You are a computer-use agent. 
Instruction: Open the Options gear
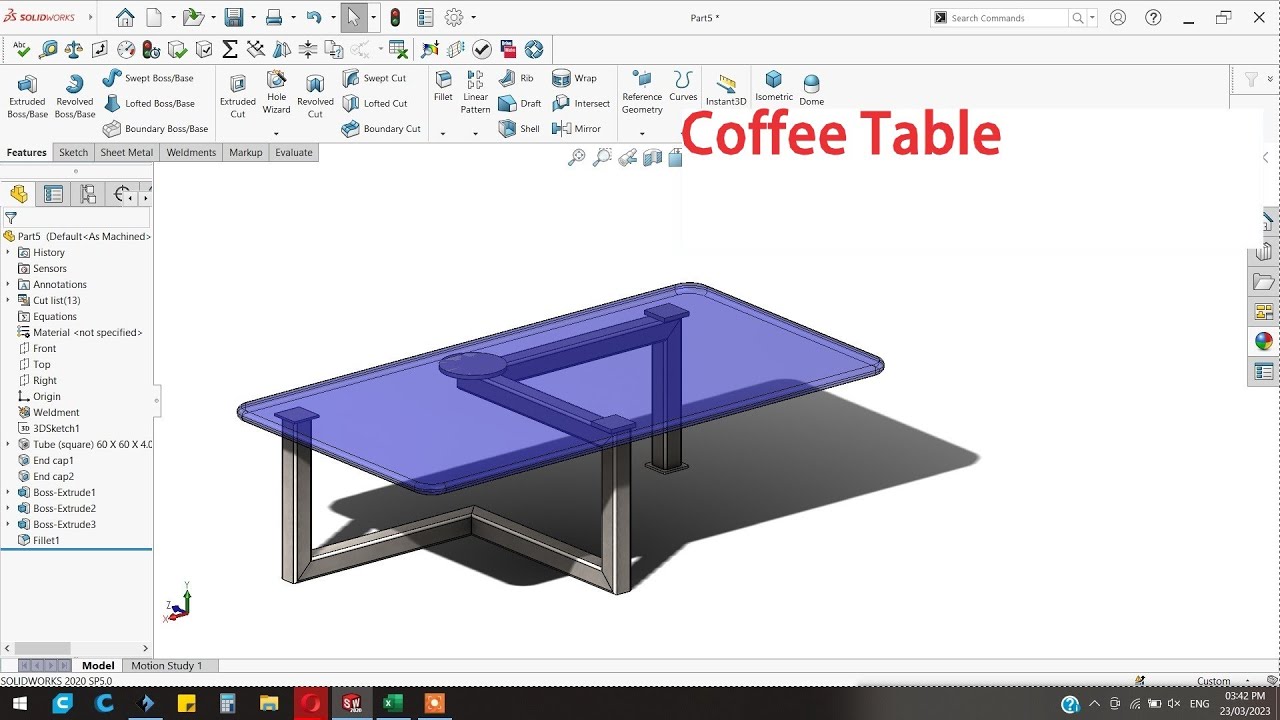point(454,18)
